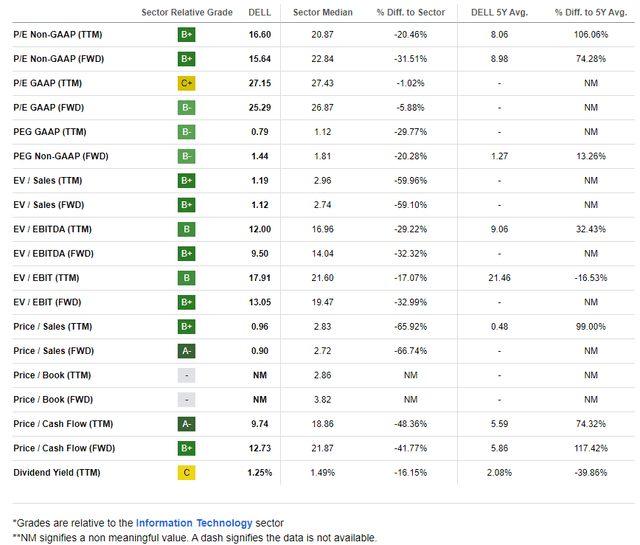The height and width of the screenshot is (545, 640).
Task: Click the B- grade badge for P/E GAAP (FWD)
Action: point(187,108)
